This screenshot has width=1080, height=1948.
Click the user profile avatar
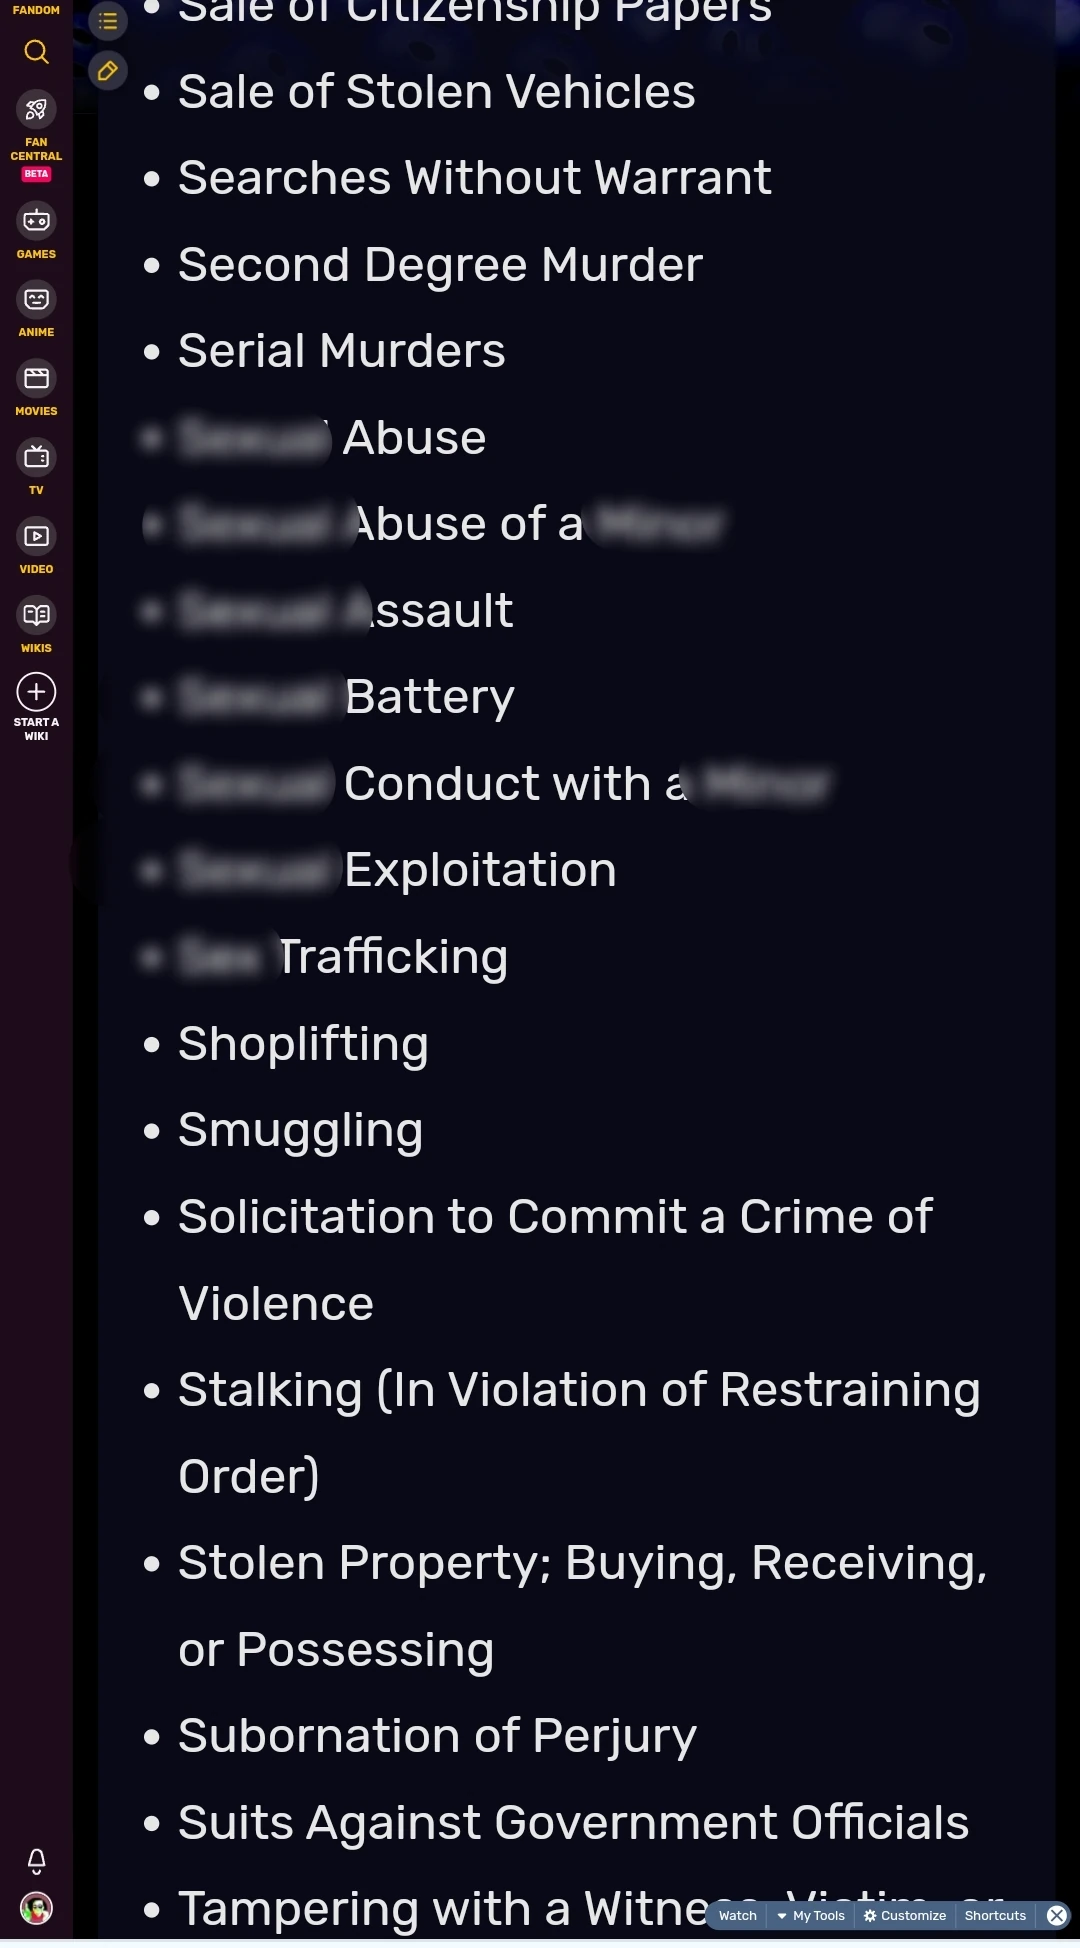pos(36,1908)
